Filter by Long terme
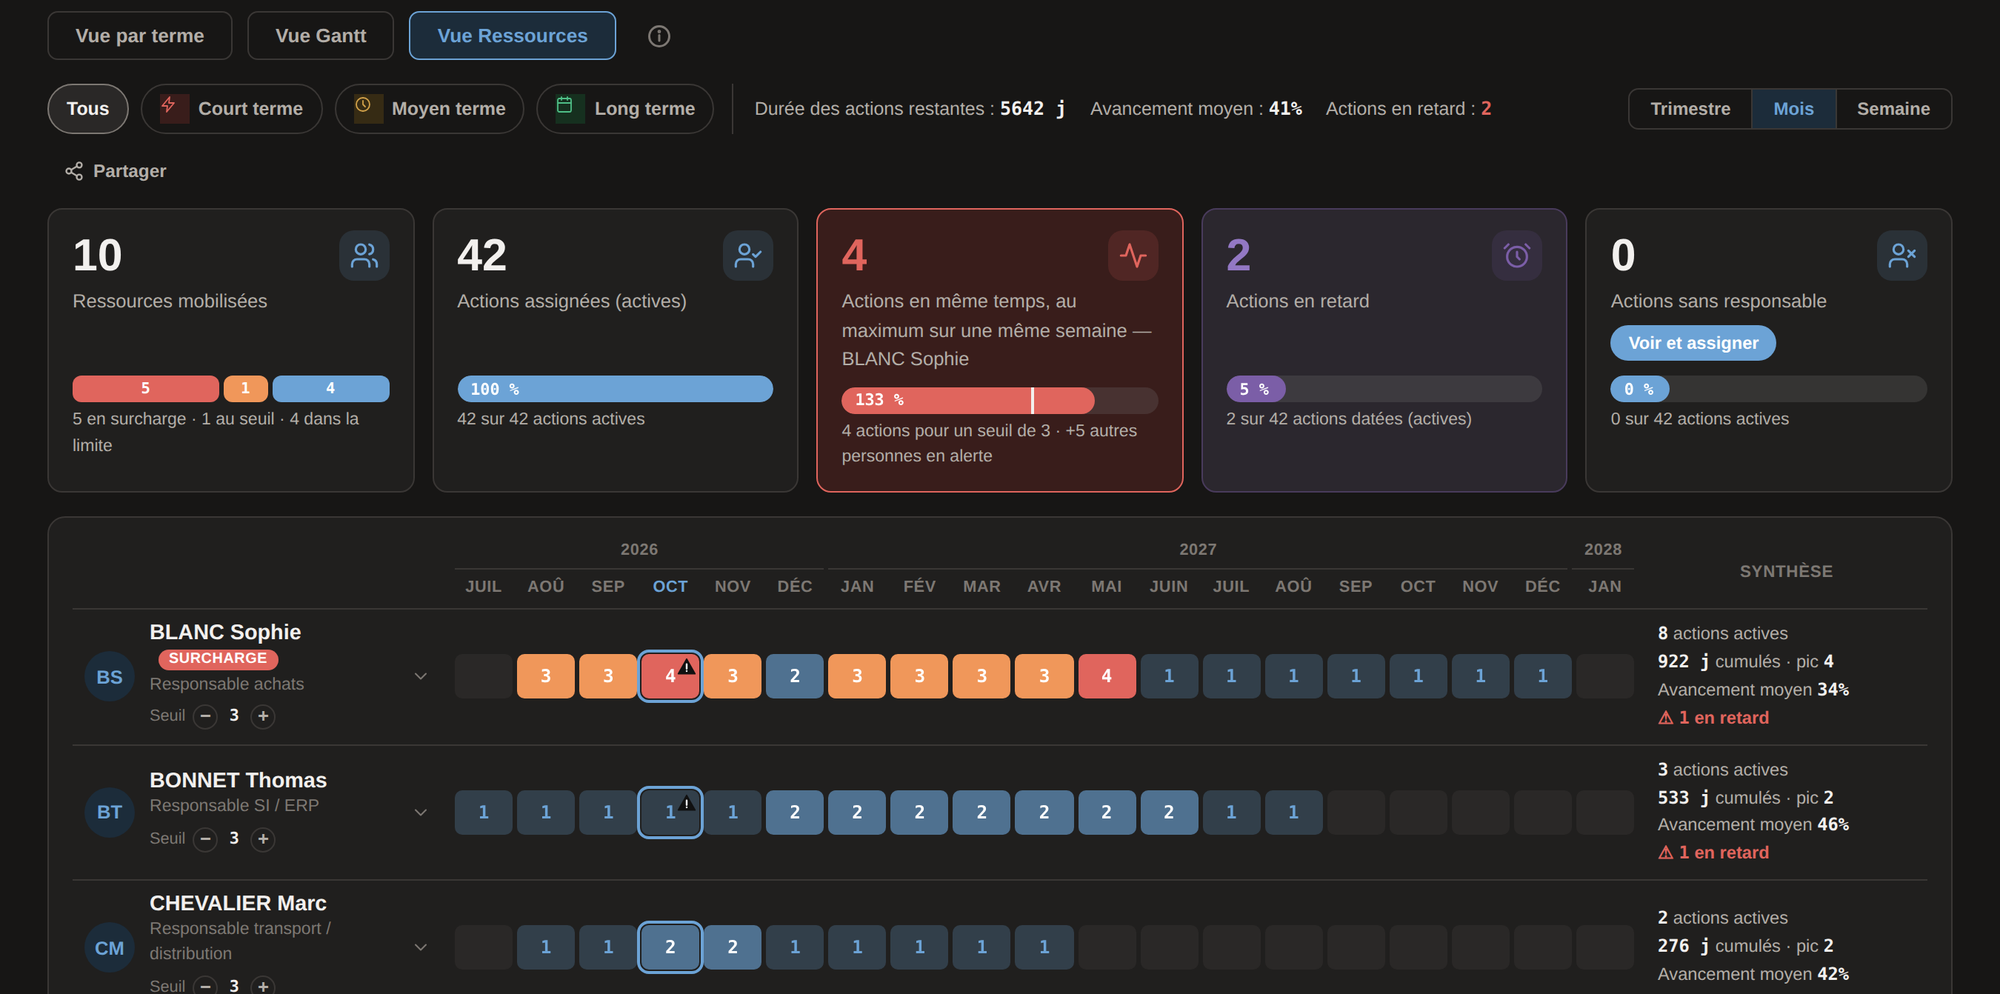 pos(625,109)
